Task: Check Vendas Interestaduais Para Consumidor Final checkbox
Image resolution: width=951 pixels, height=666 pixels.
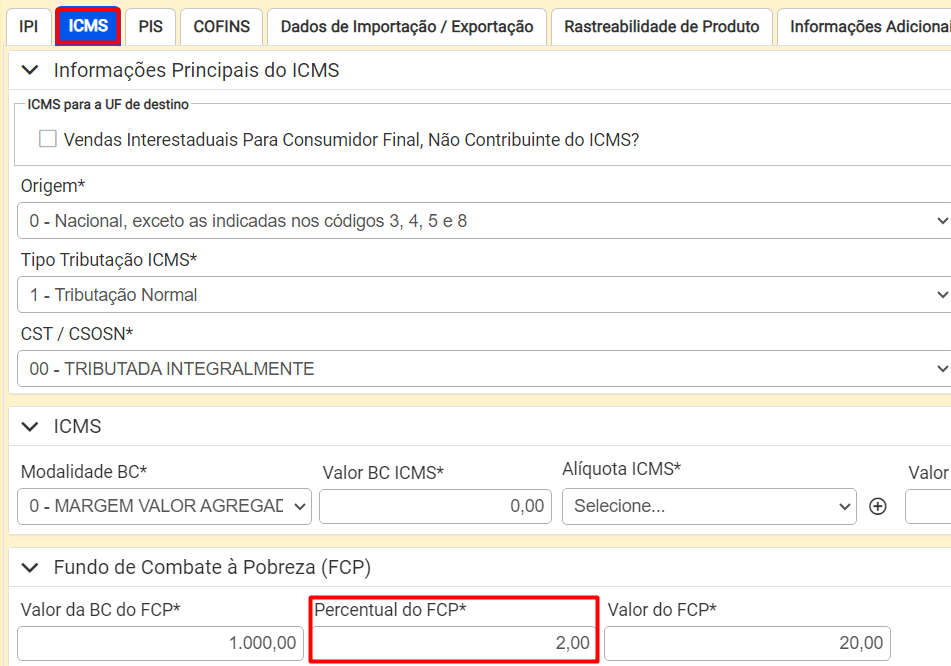Action: (48, 139)
